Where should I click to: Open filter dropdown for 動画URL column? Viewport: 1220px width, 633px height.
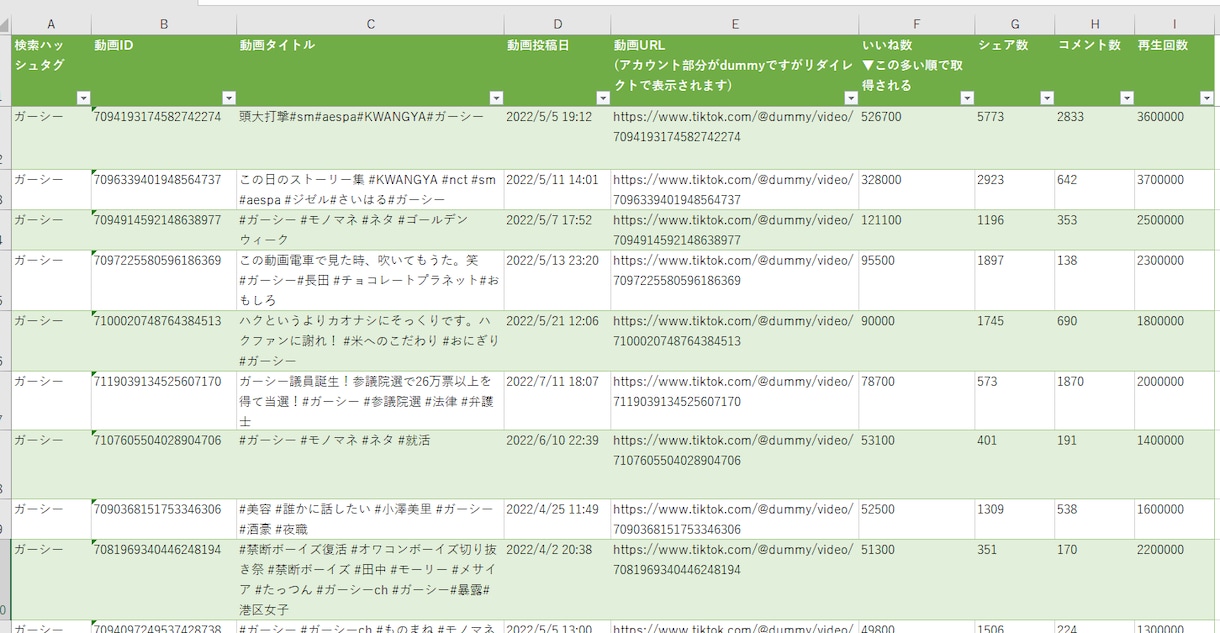point(851,98)
